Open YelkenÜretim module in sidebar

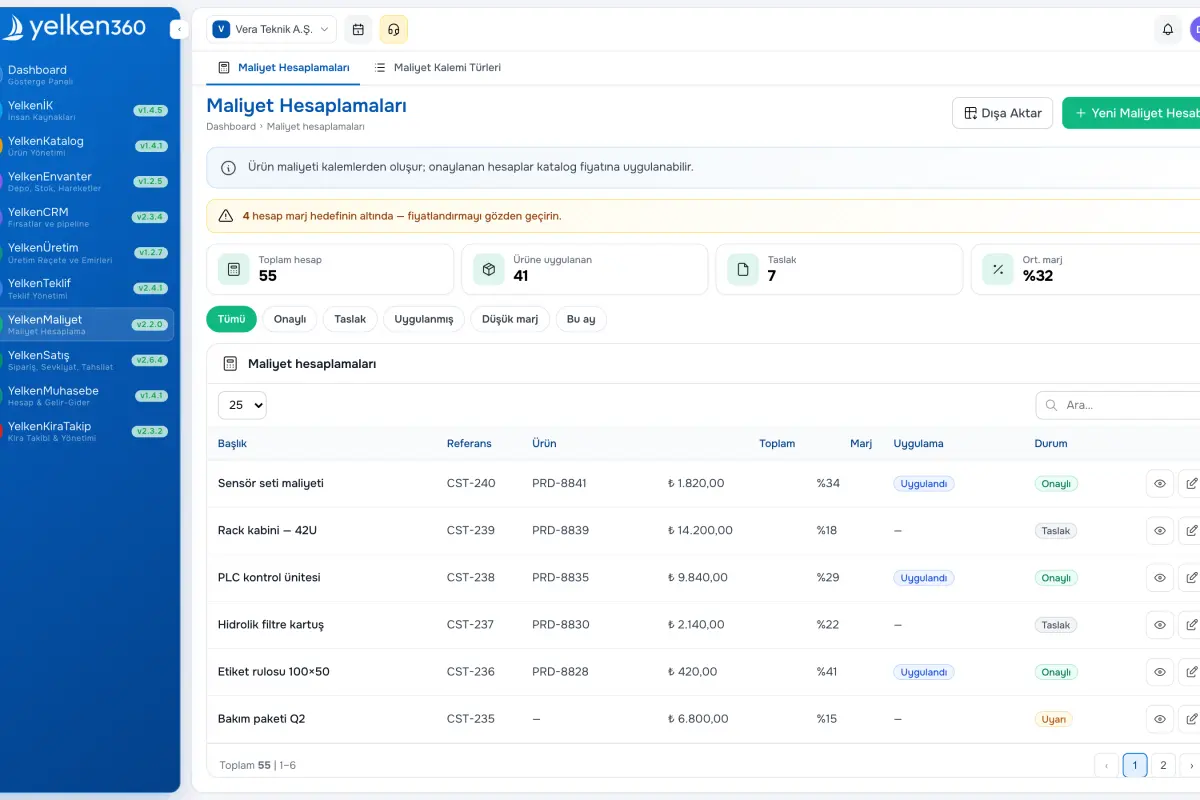[x=87, y=252]
